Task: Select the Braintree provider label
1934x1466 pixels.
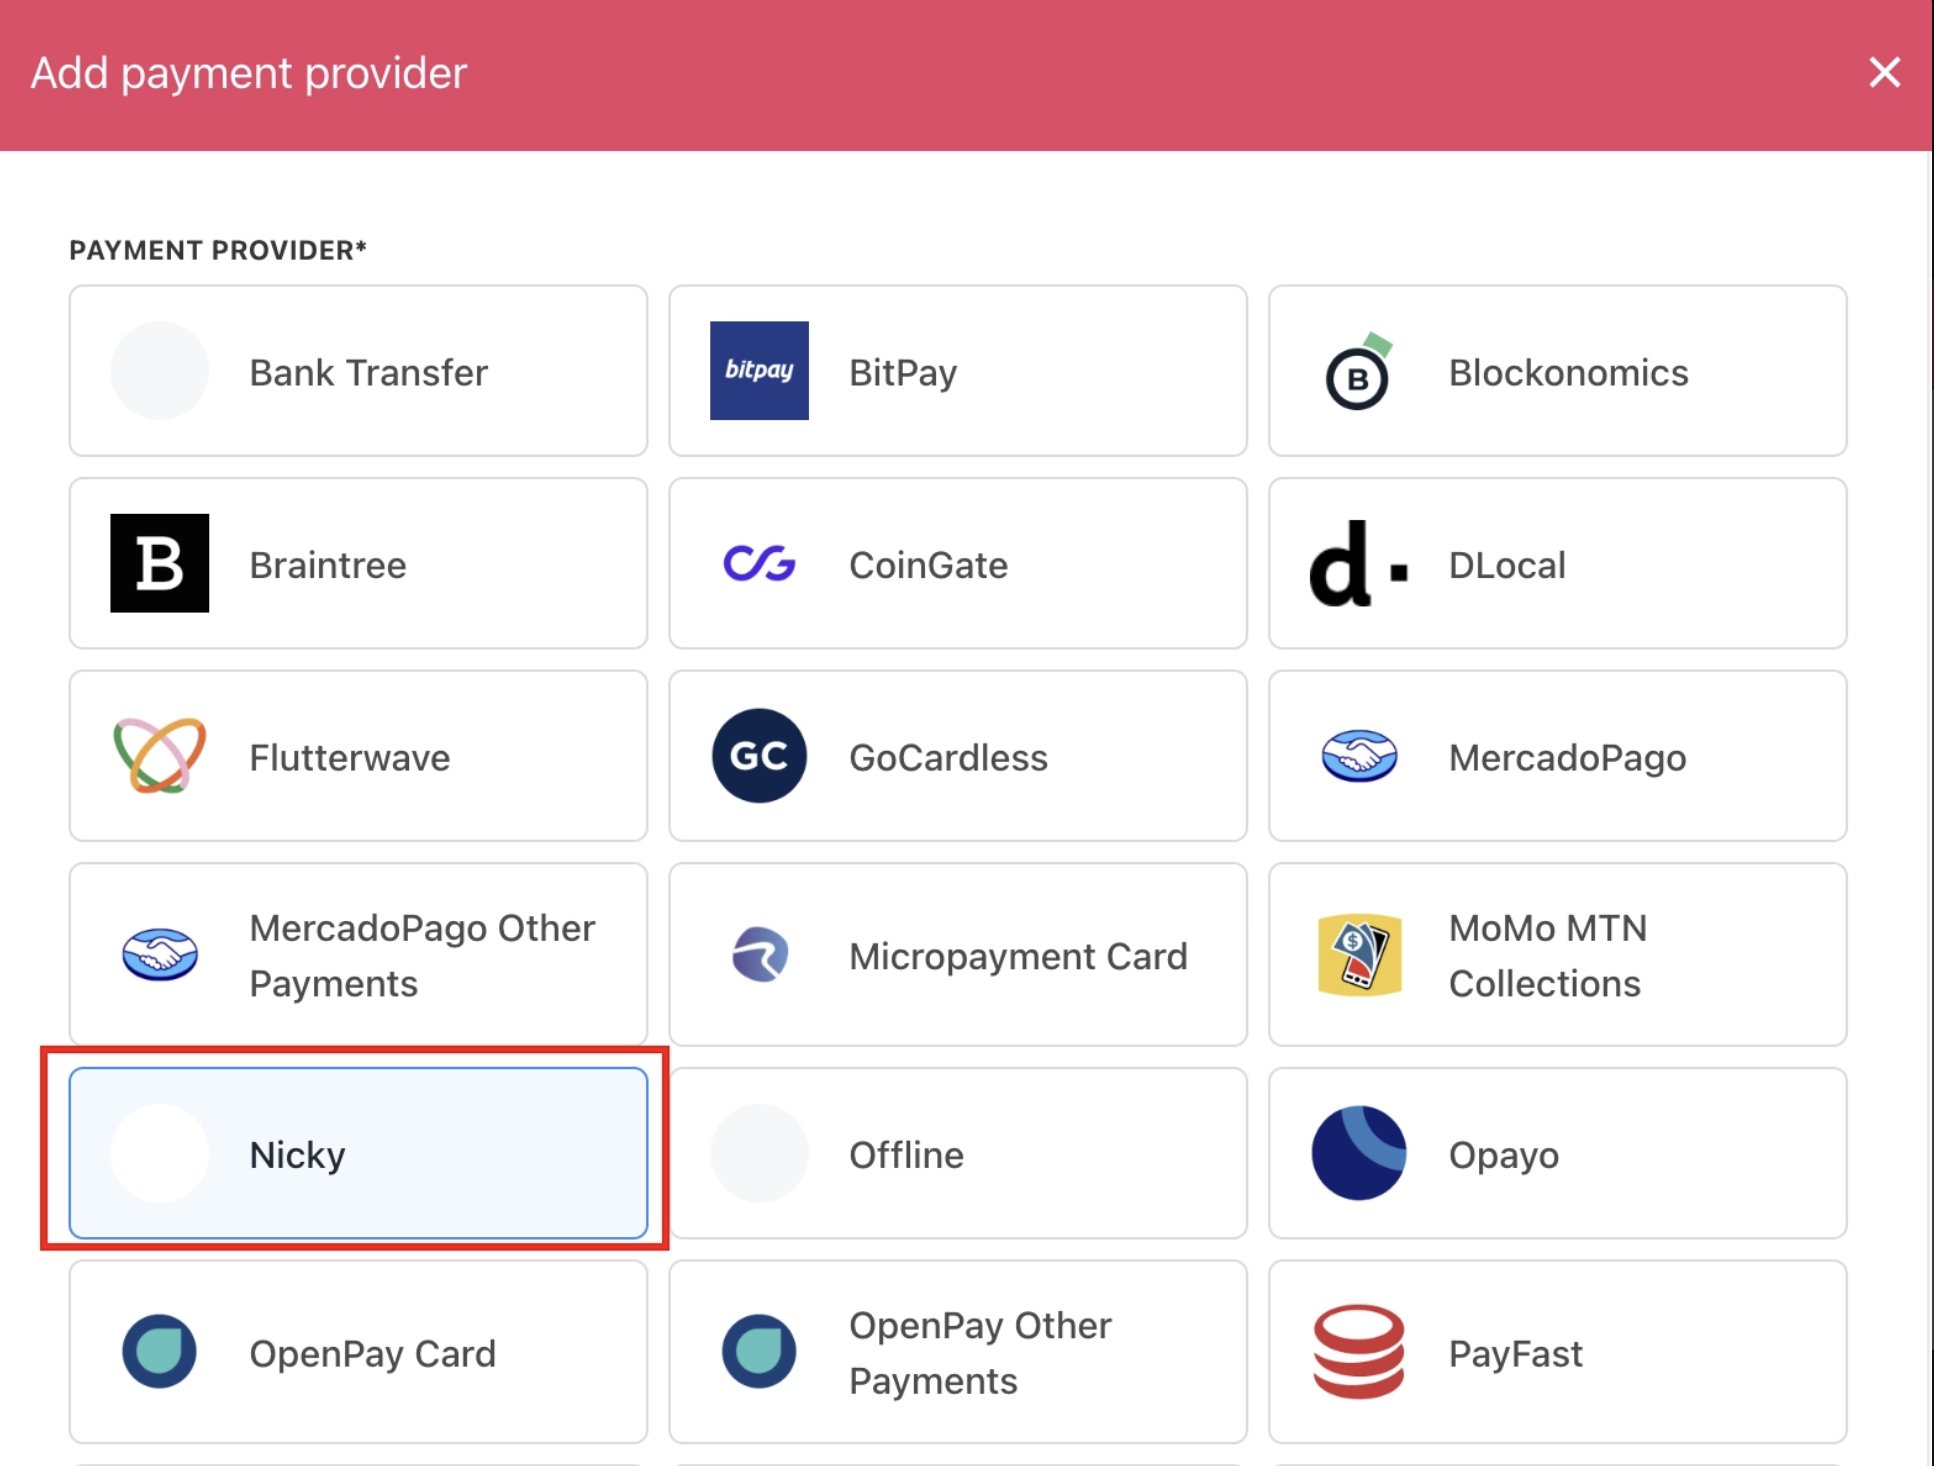Action: point(328,565)
